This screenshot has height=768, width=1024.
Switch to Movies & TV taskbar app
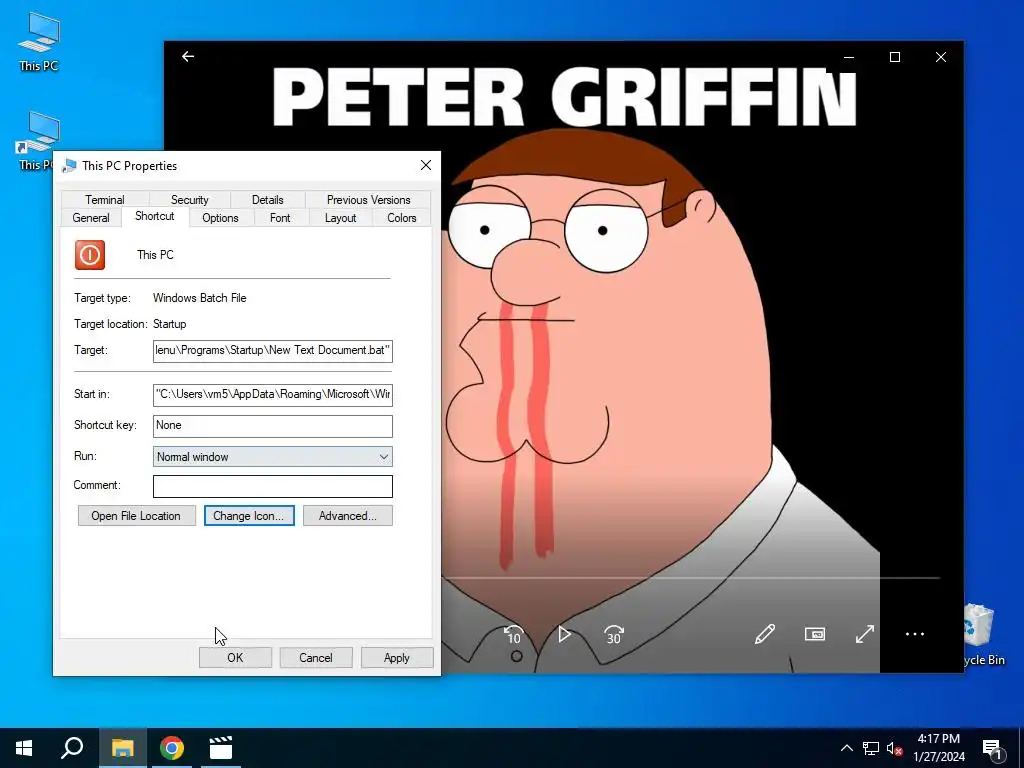221,748
